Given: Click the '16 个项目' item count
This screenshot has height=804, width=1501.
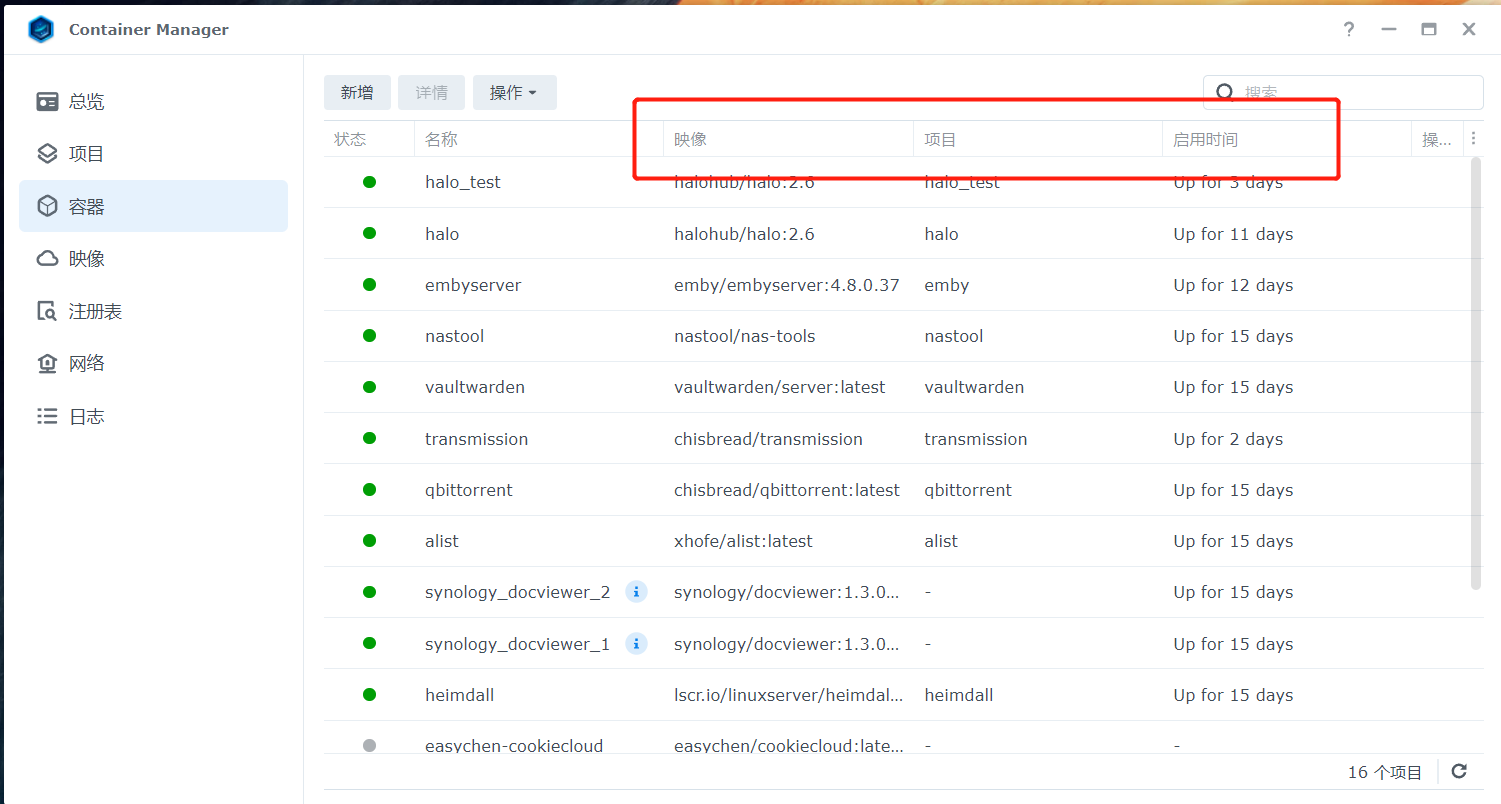Looking at the screenshot, I should coord(1385,772).
